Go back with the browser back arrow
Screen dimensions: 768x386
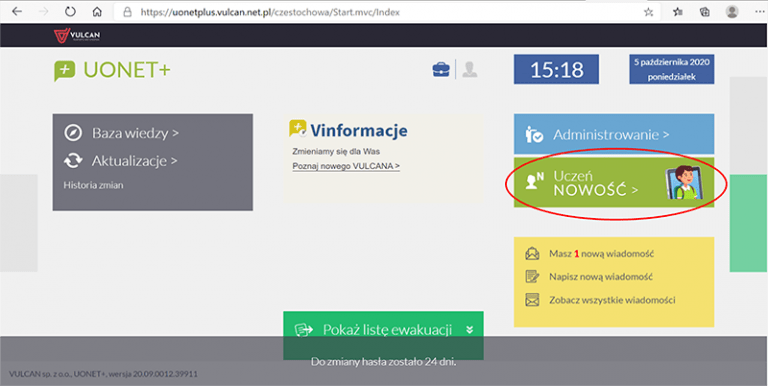click(17, 12)
